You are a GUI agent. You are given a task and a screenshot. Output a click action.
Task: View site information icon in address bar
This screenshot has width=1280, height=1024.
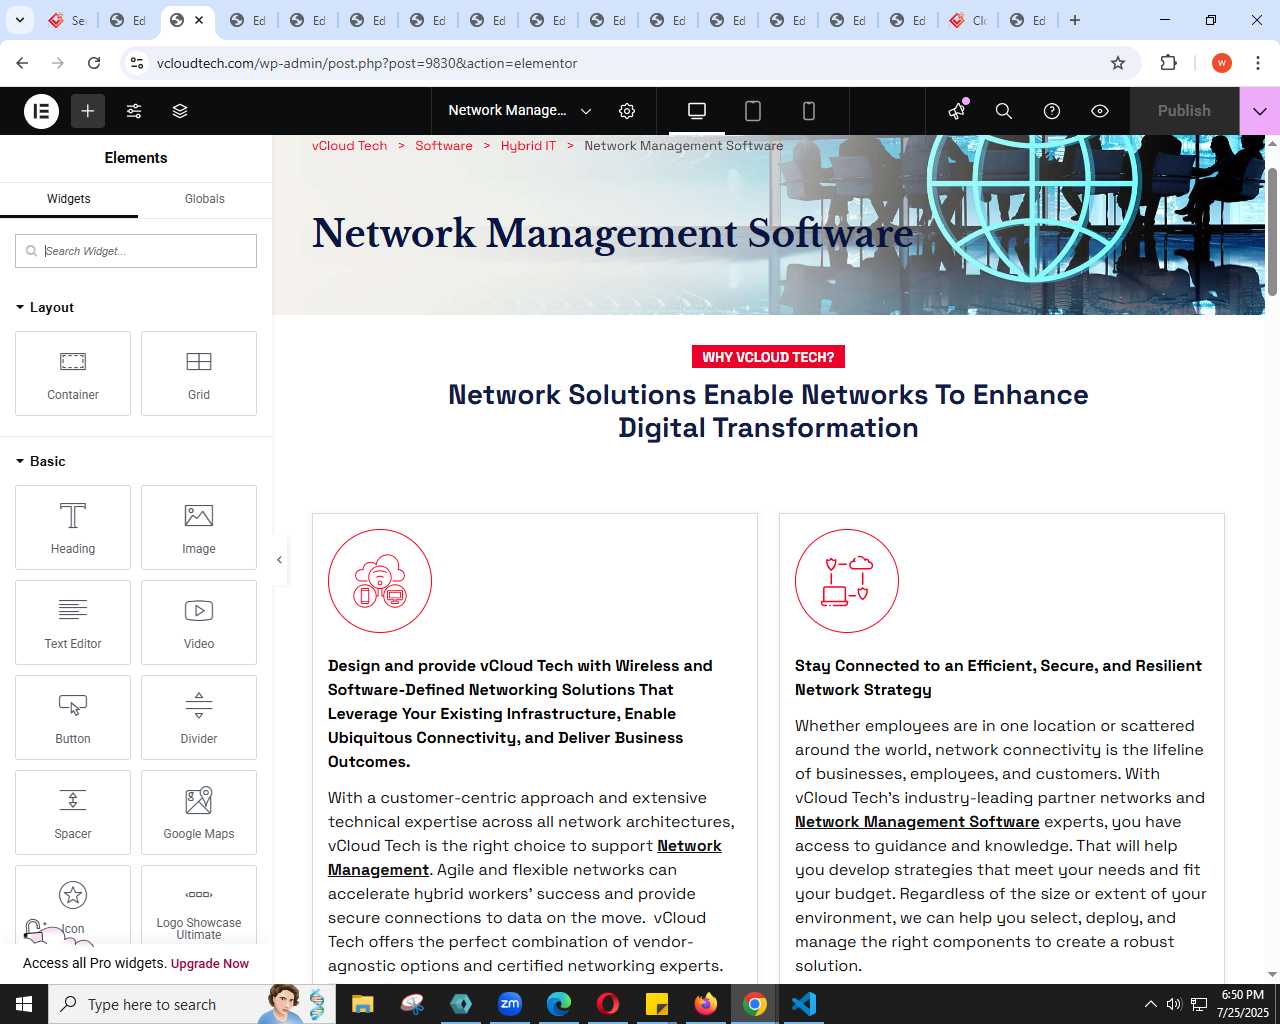click(137, 63)
